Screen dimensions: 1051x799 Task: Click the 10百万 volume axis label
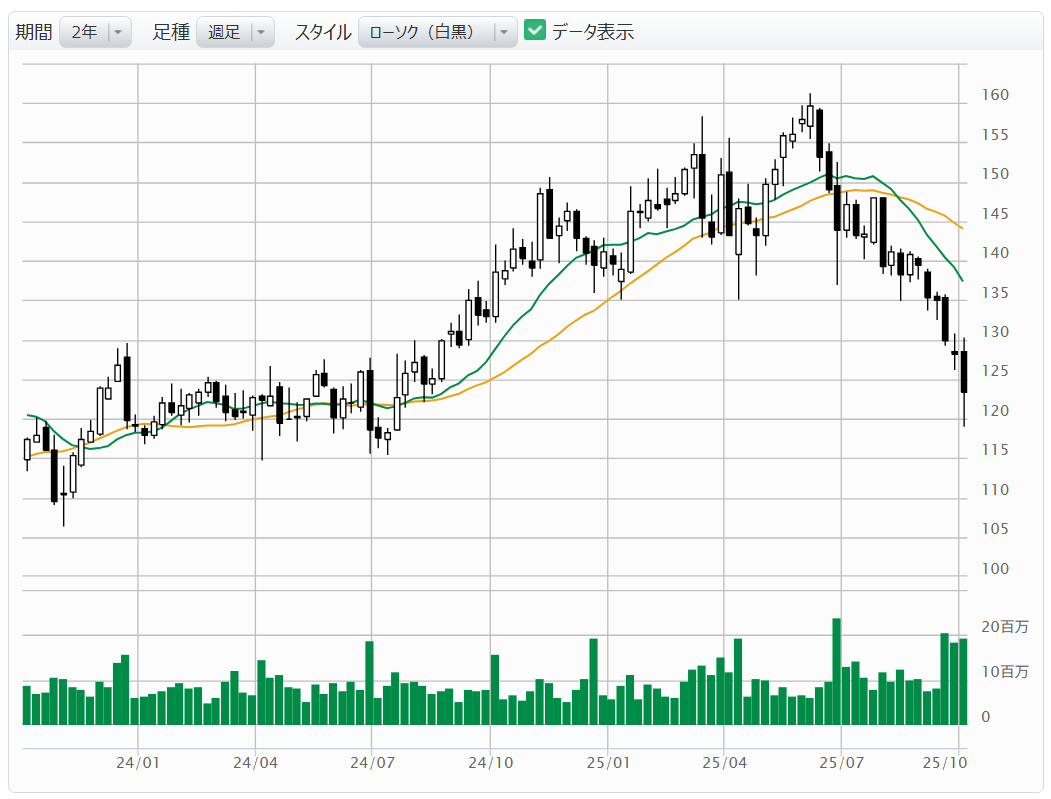point(1004,671)
